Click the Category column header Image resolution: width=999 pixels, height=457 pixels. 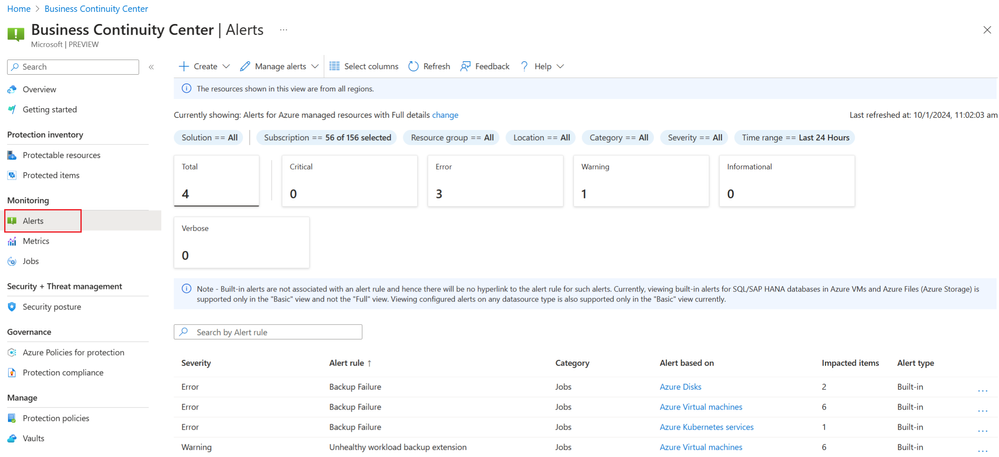point(572,363)
